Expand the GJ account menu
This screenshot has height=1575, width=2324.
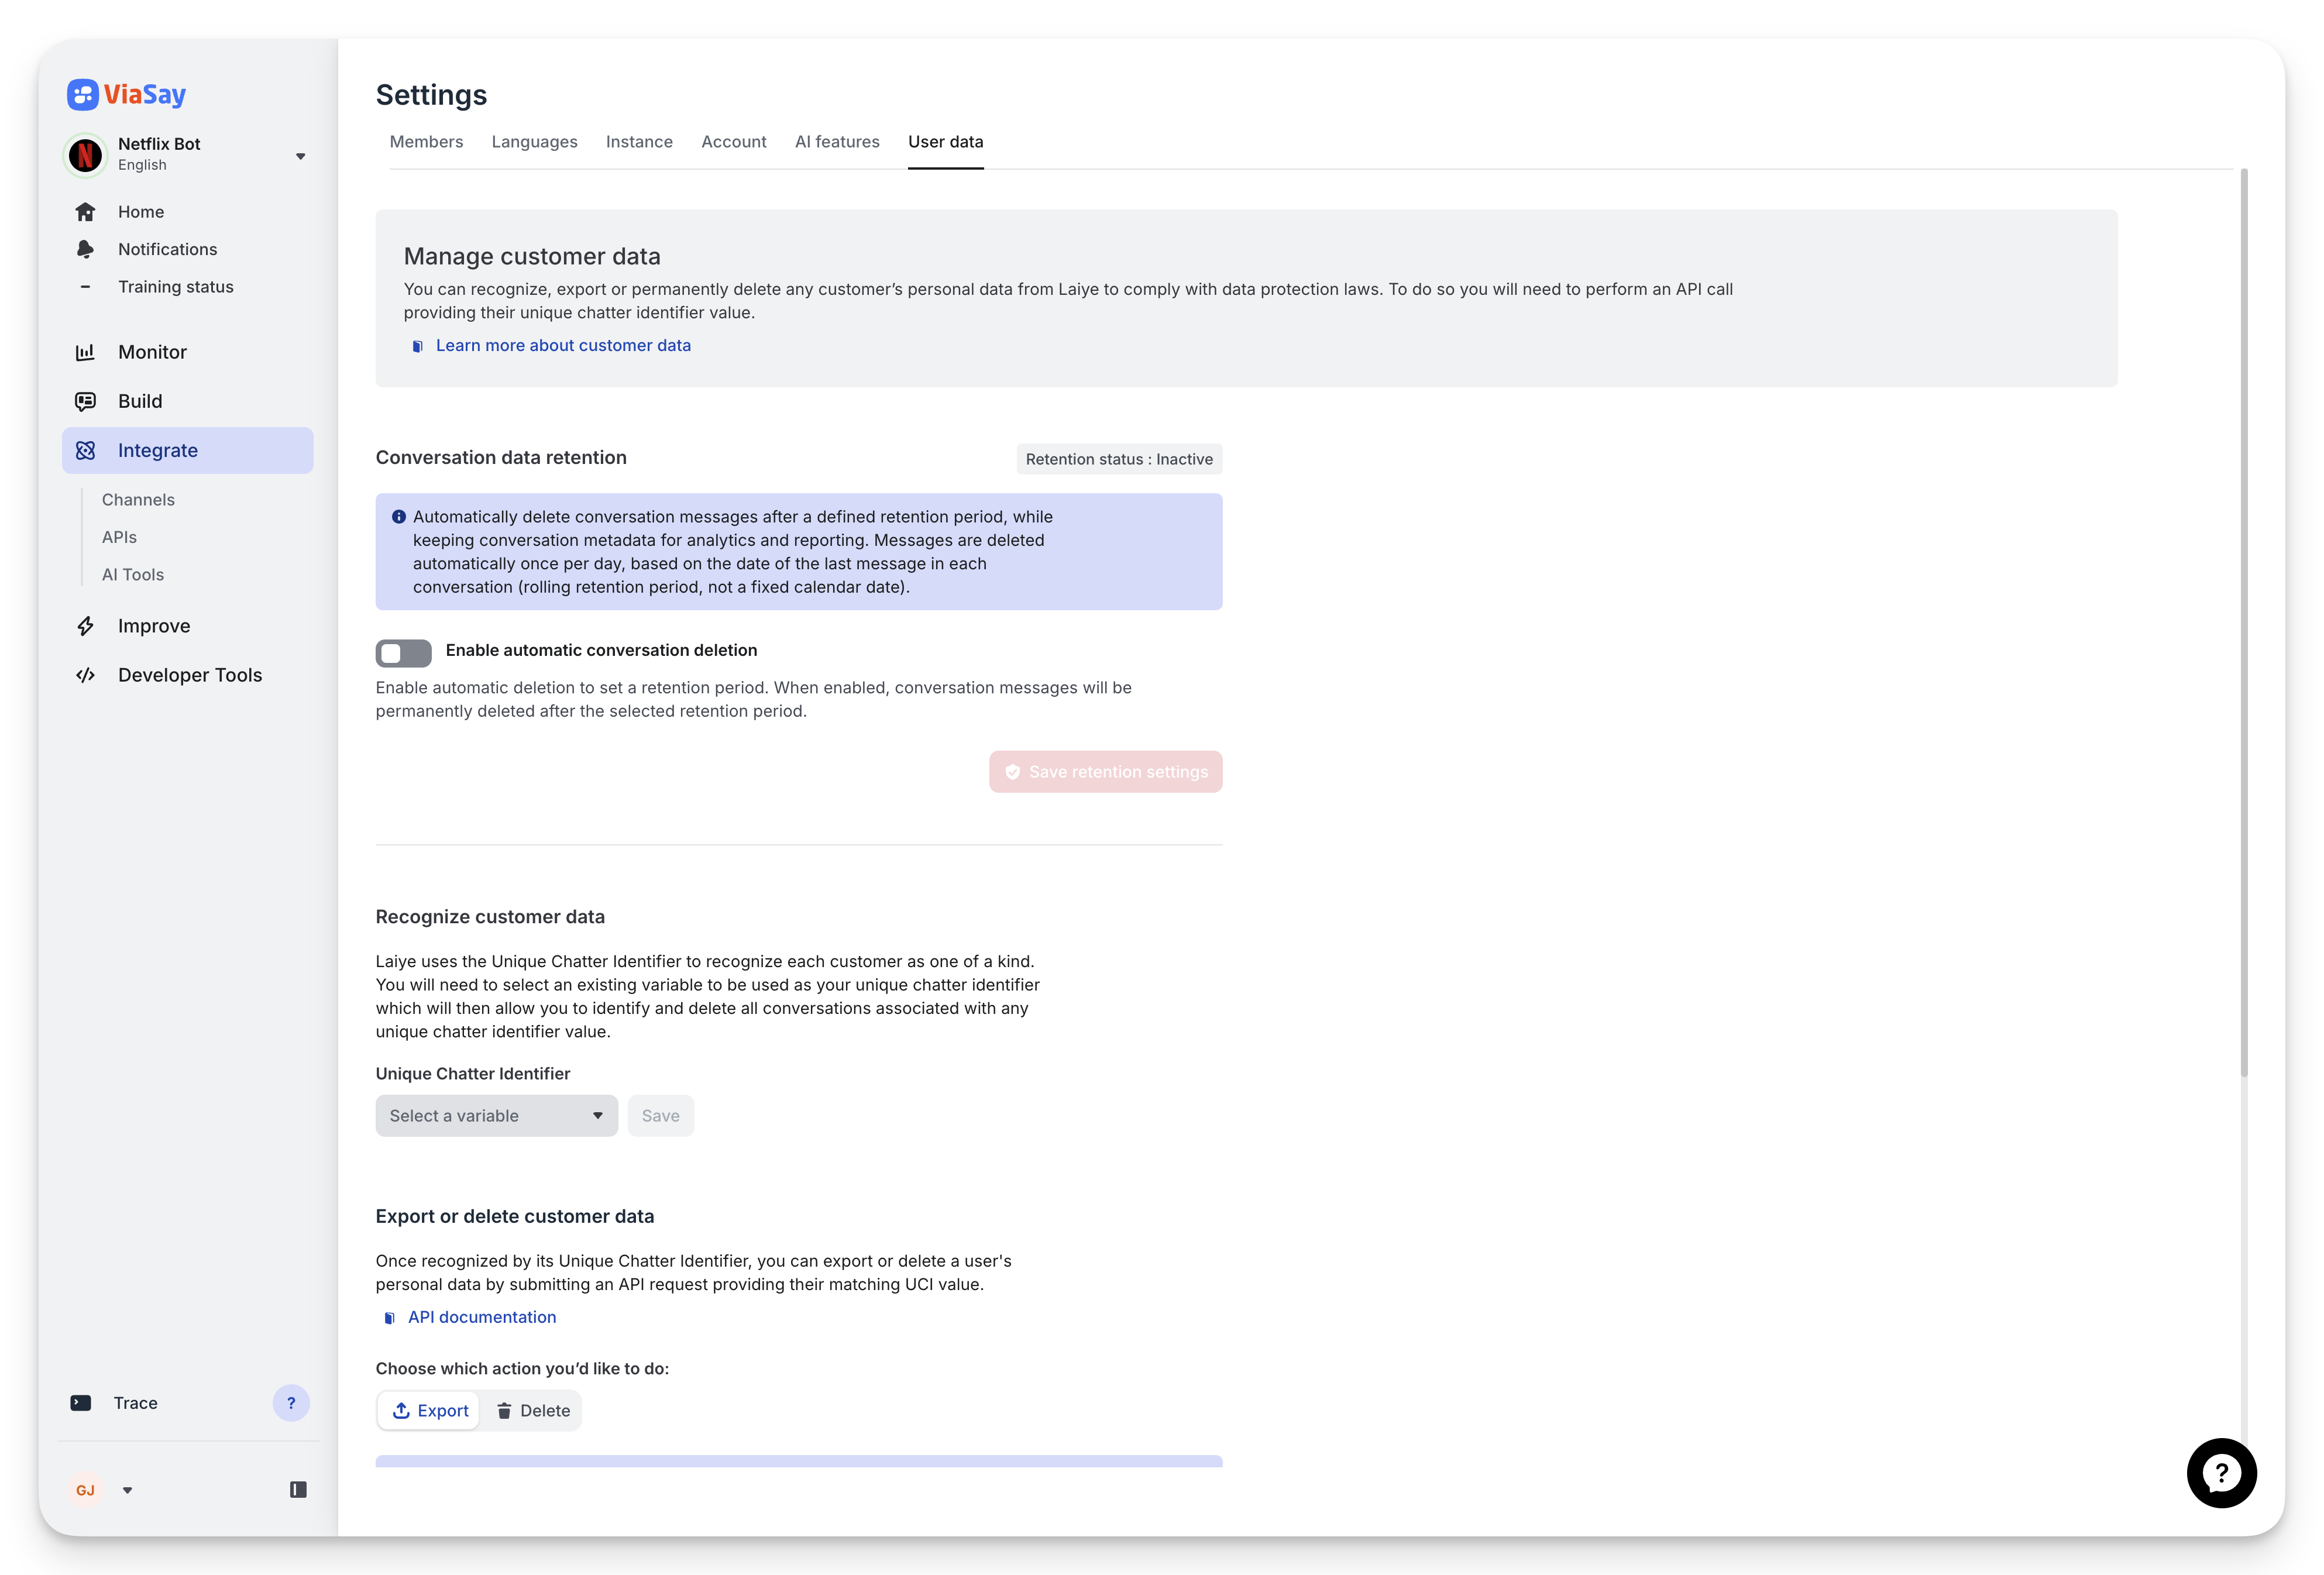pos(127,1489)
